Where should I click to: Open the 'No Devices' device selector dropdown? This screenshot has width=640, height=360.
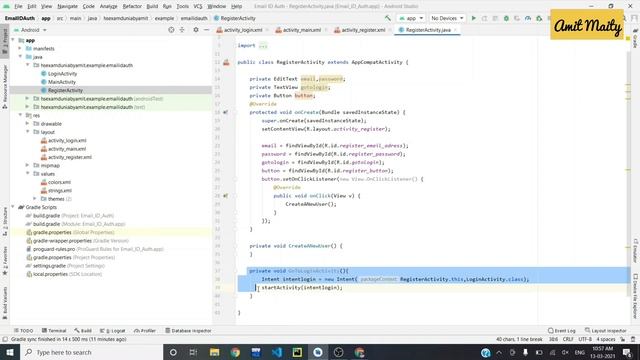447,18
